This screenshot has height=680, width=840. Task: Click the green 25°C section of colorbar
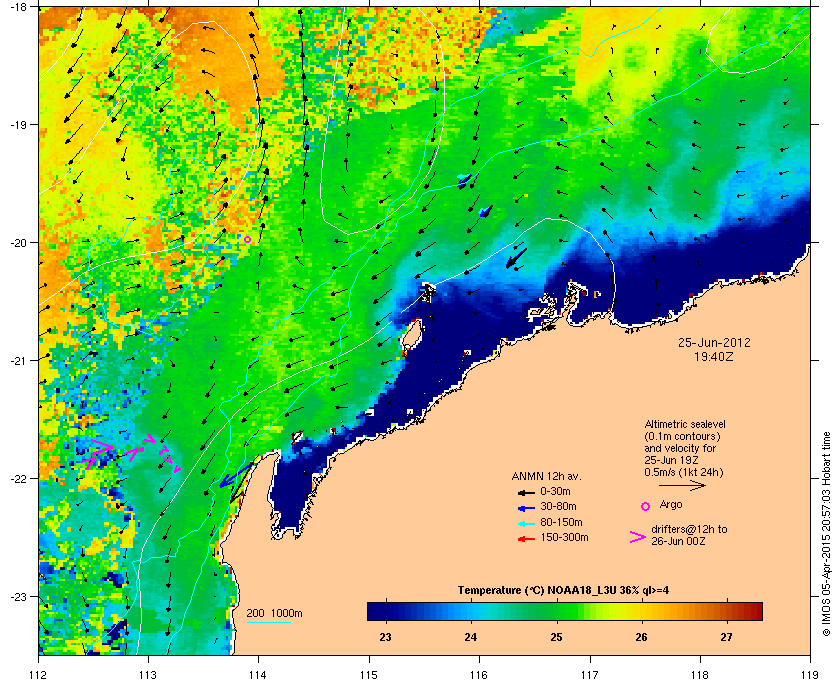click(557, 611)
